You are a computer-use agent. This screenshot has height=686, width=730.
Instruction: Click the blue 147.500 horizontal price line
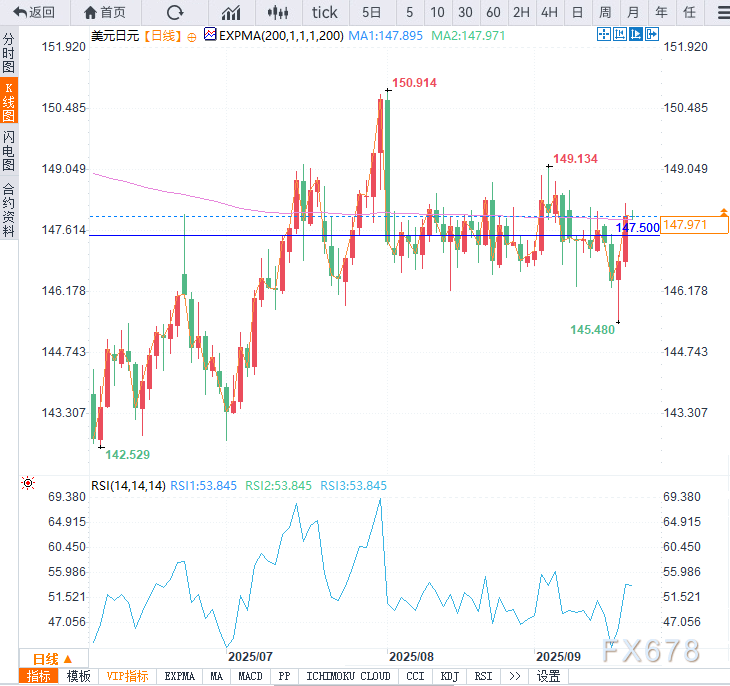[x=374, y=235]
